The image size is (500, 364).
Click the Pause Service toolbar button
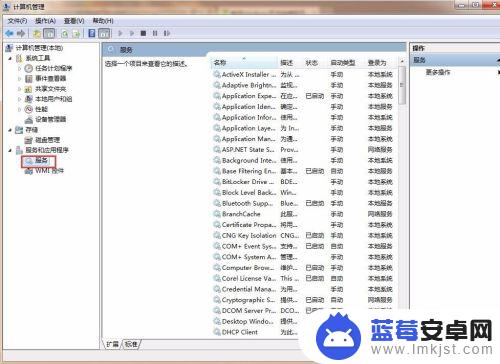(x=155, y=33)
